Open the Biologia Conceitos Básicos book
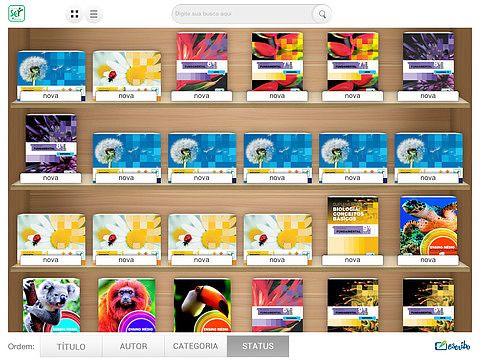 coord(353,226)
